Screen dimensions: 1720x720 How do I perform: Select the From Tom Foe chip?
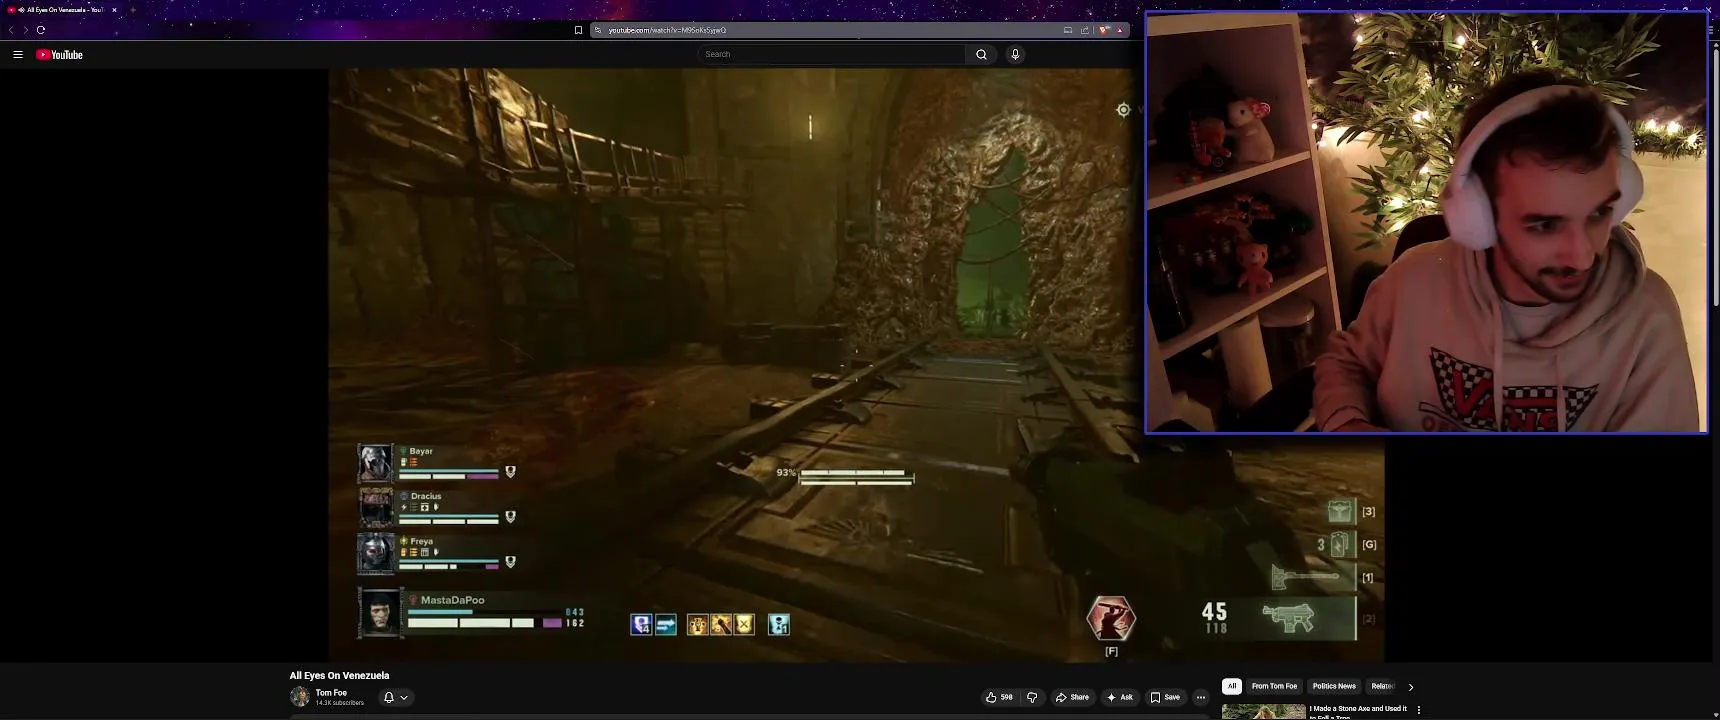tap(1274, 686)
